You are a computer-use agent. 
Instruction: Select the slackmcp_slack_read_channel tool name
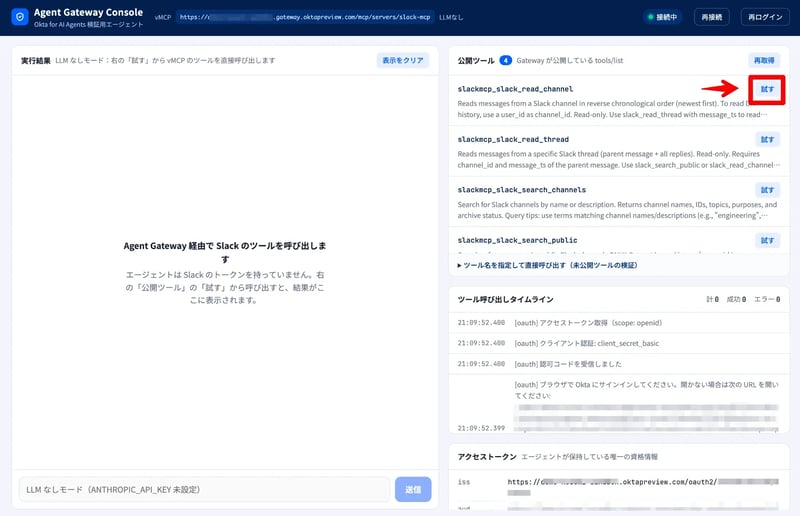(x=515, y=89)
